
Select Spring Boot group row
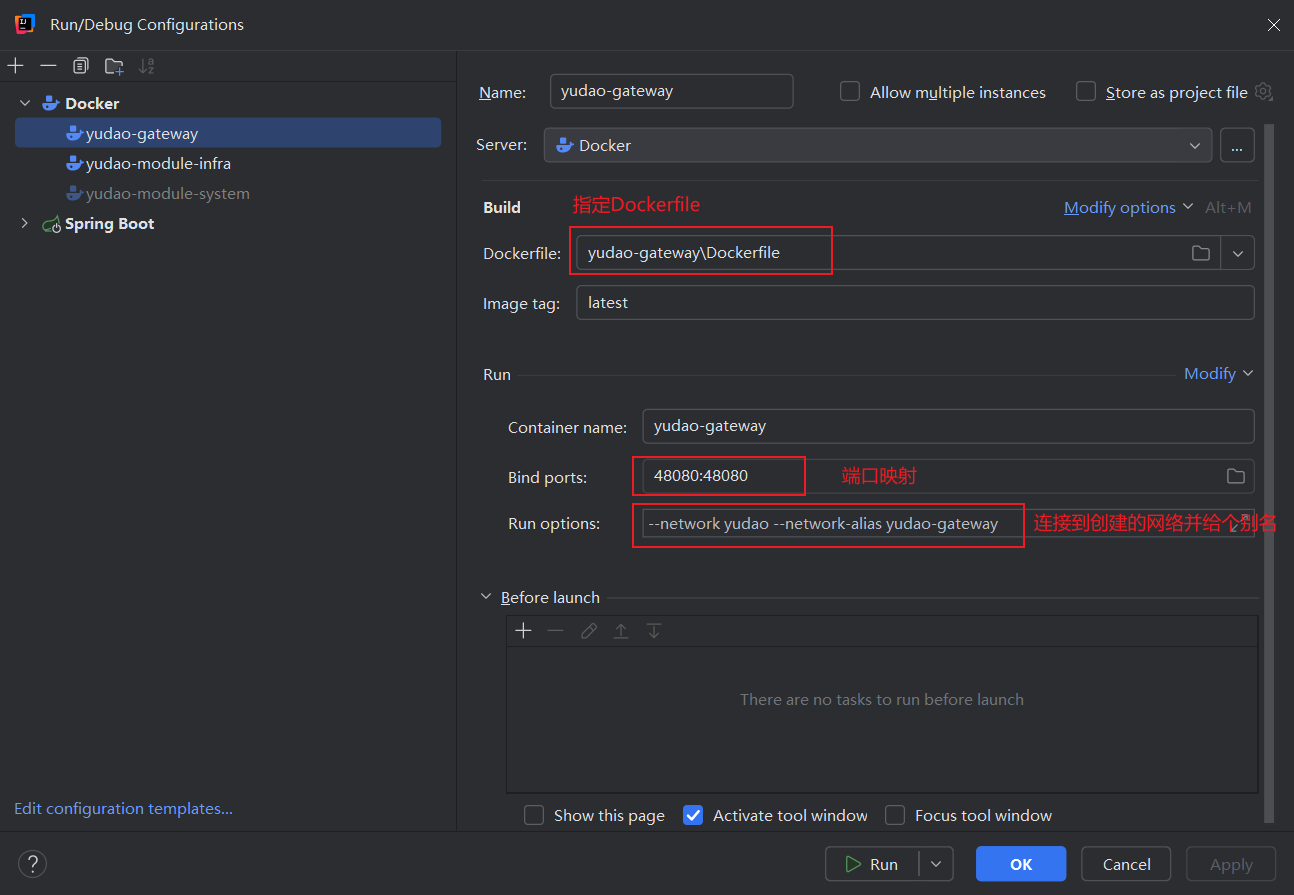228,223
